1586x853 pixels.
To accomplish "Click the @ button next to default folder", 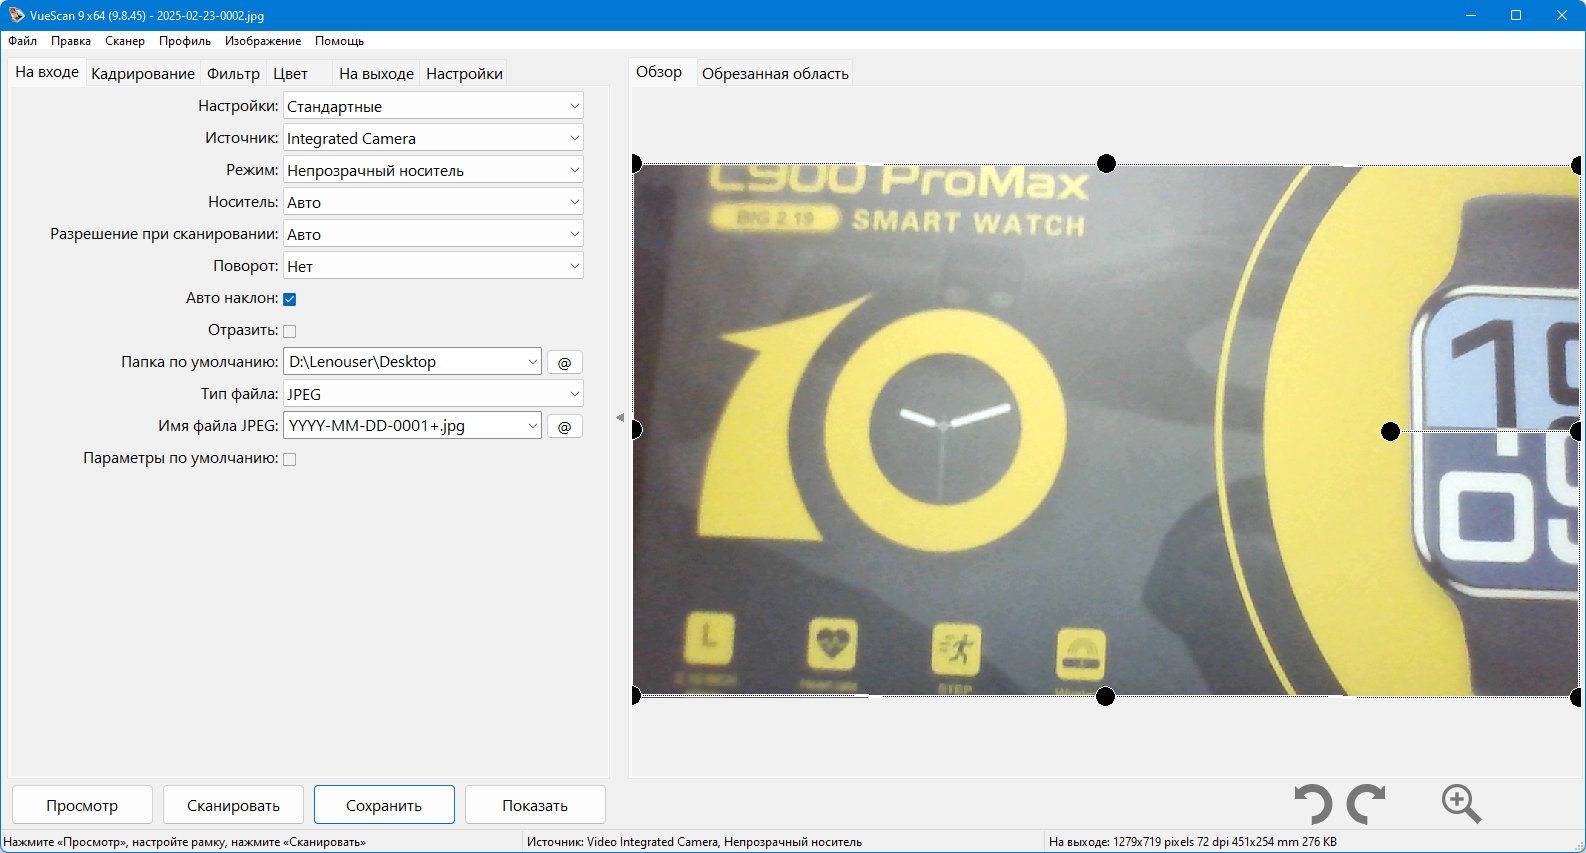I will [x=564, y=362].
